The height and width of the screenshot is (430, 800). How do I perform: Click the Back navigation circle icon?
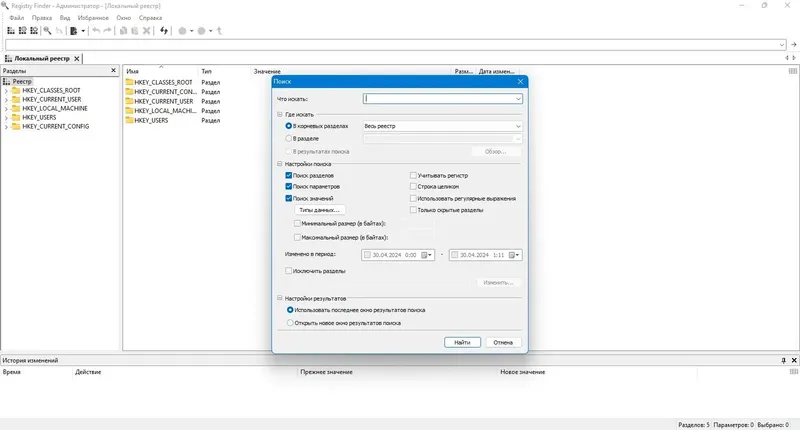(182, 31)
